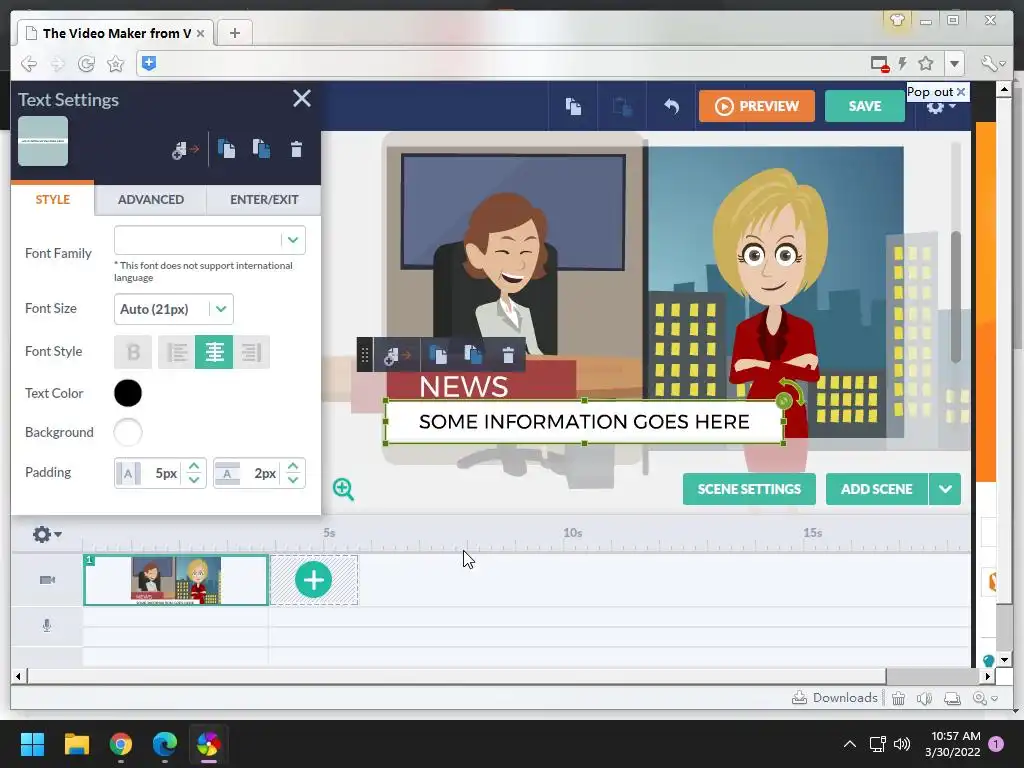Open the dropdown arrow beside the address bar star
The width and height of the screenshot is (1024, 768).
tap(954, 63)
